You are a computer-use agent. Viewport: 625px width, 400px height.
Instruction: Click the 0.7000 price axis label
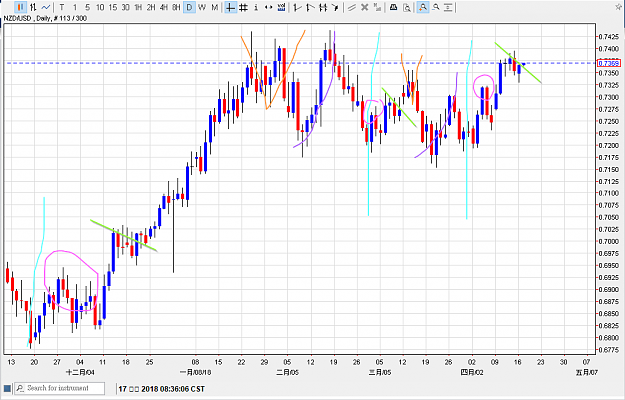[609, 241]
